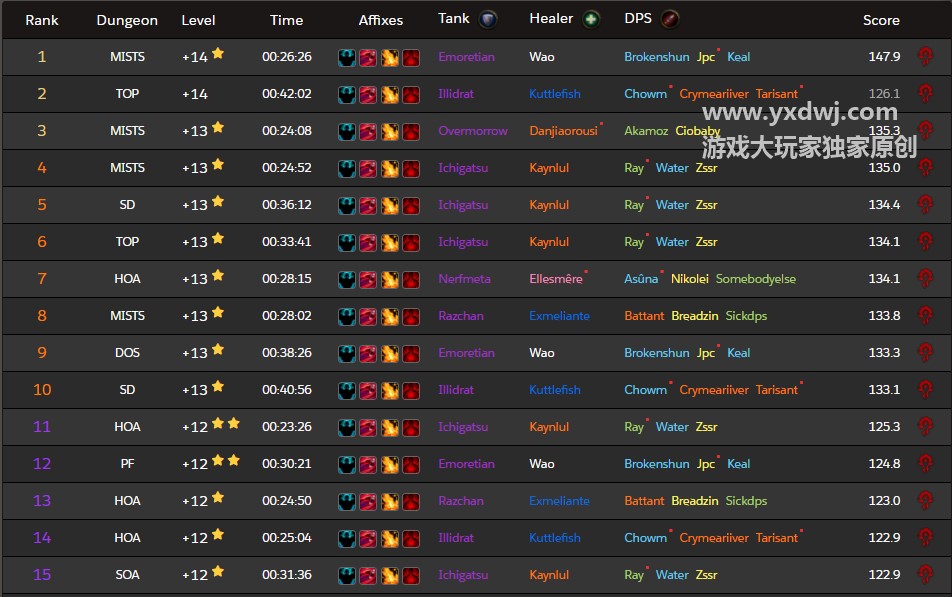Viewport: 952px width, 597px height.
Task: Open tank Nerfmeta's character link
Action: pyautogui.click(x=464, y=279)
